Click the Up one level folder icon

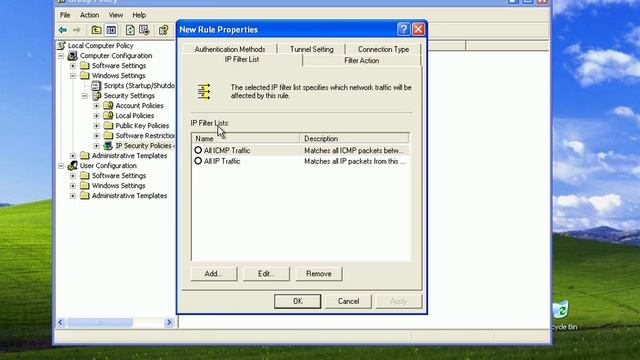96,30
